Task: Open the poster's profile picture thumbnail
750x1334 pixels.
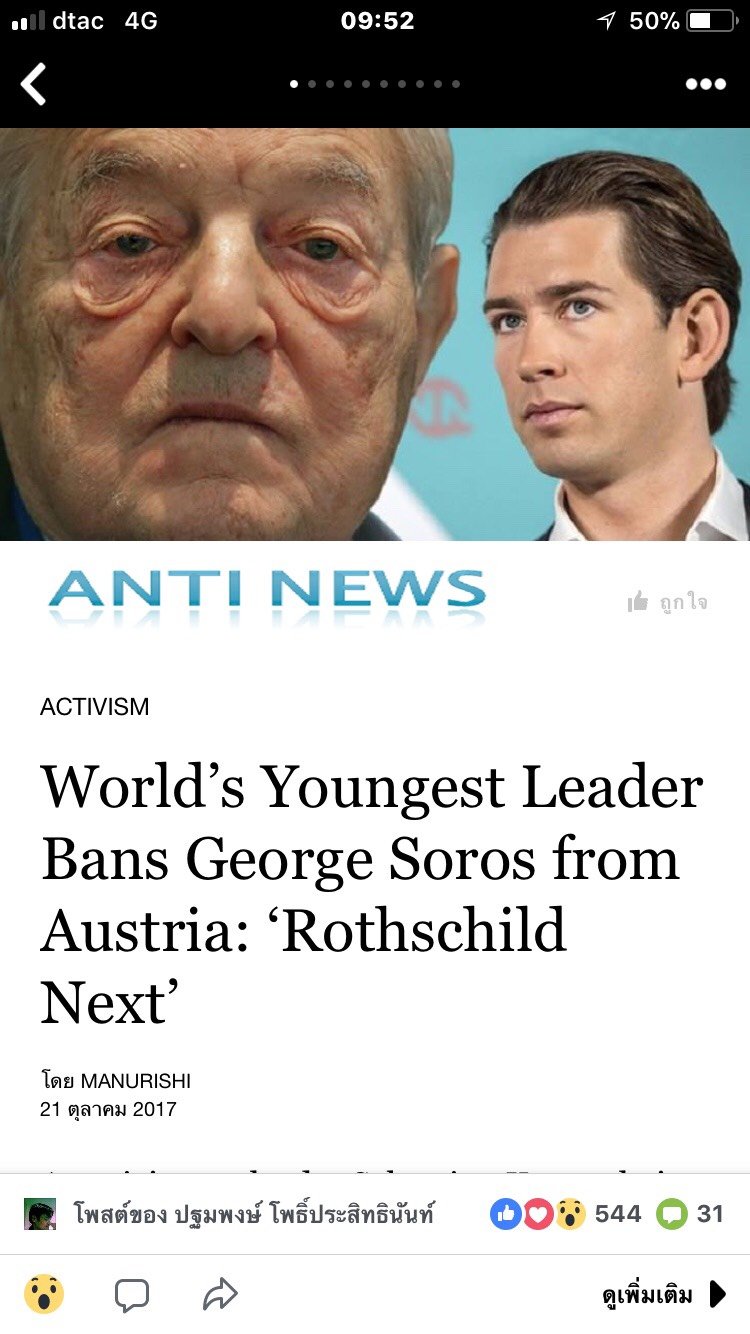Action: (x=40, y=1214)
